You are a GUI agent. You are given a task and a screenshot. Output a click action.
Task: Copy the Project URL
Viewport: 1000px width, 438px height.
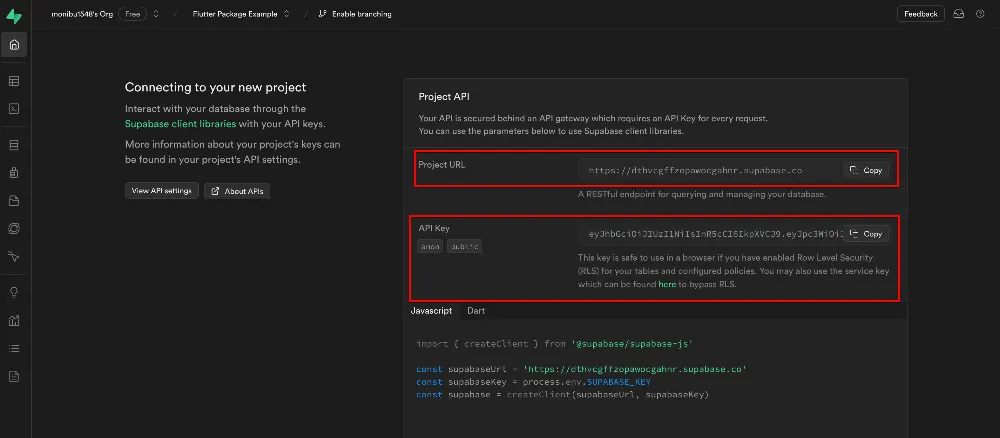click(x=866, y=170)
